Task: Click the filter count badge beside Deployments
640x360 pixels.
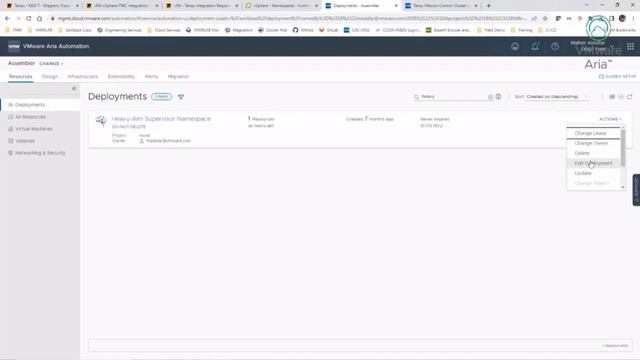Action: (162, 97)
